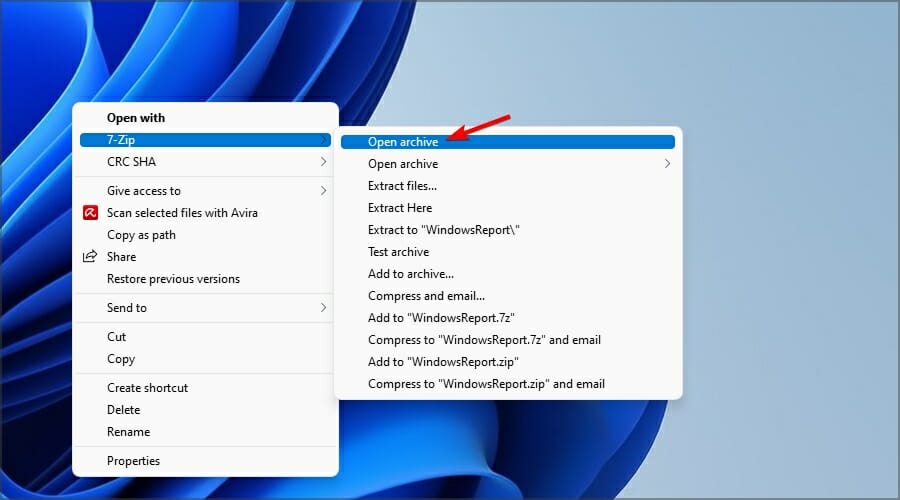Select Add to archive...
This screenshot has width=900, height=500.
[x=508, y=274]
